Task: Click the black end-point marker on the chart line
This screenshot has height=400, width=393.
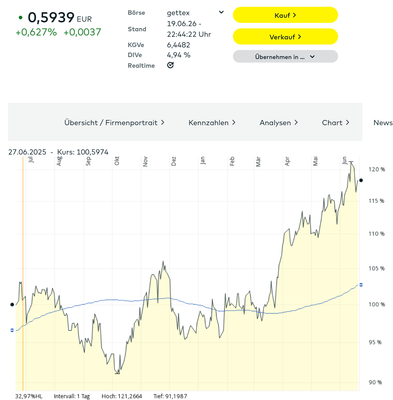Action: (361, 180)
